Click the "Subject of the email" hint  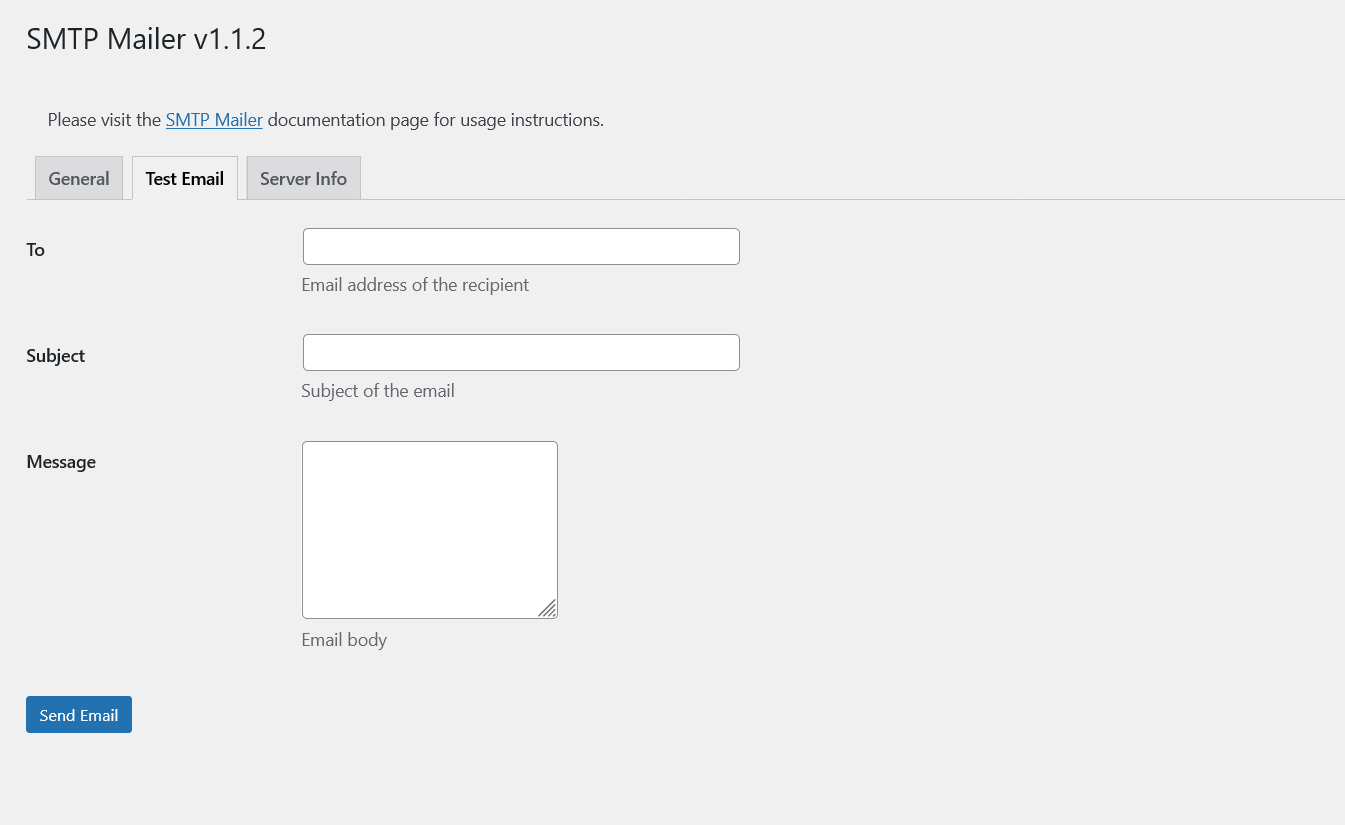[x=378, y=391]
